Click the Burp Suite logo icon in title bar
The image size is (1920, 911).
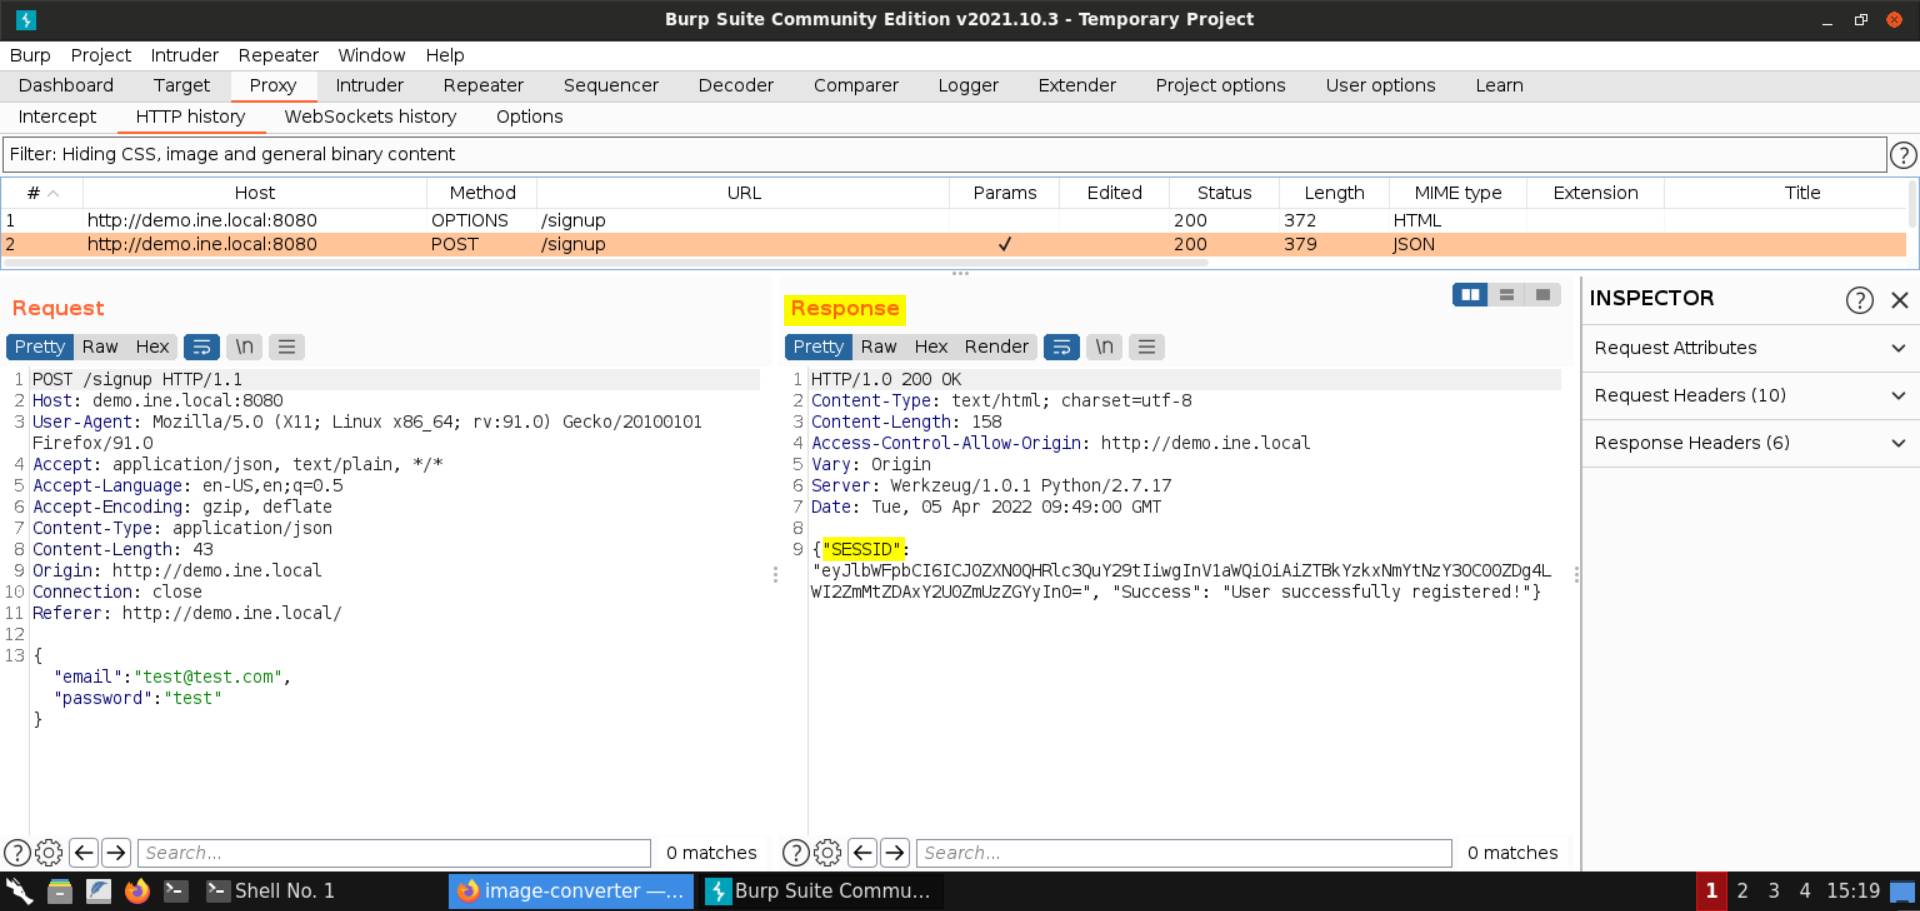pyautogui.click(x=26, y=19)
